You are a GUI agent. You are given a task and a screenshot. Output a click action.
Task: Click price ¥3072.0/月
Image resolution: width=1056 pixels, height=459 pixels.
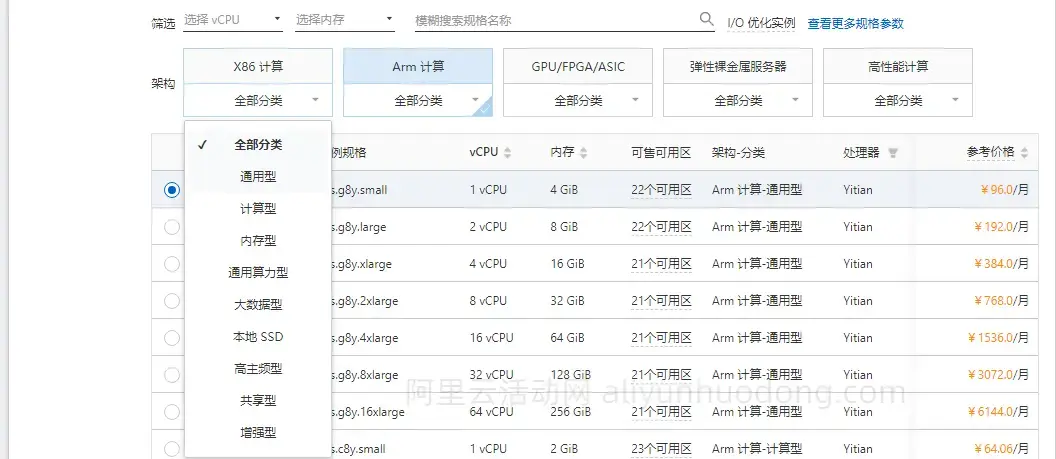(x=999, y=375)
